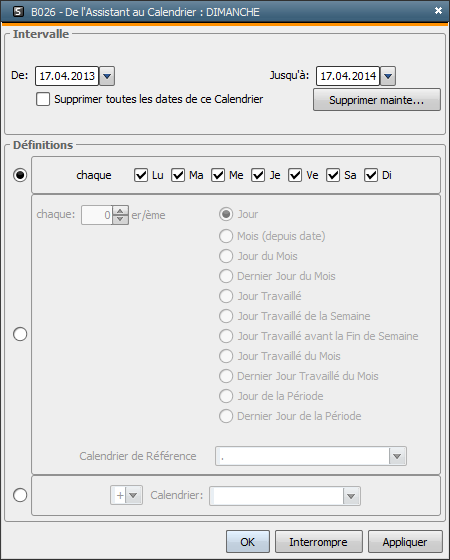
Task: Uncheck the Sa weekday checkbox
Action: [x=333, y=175]
